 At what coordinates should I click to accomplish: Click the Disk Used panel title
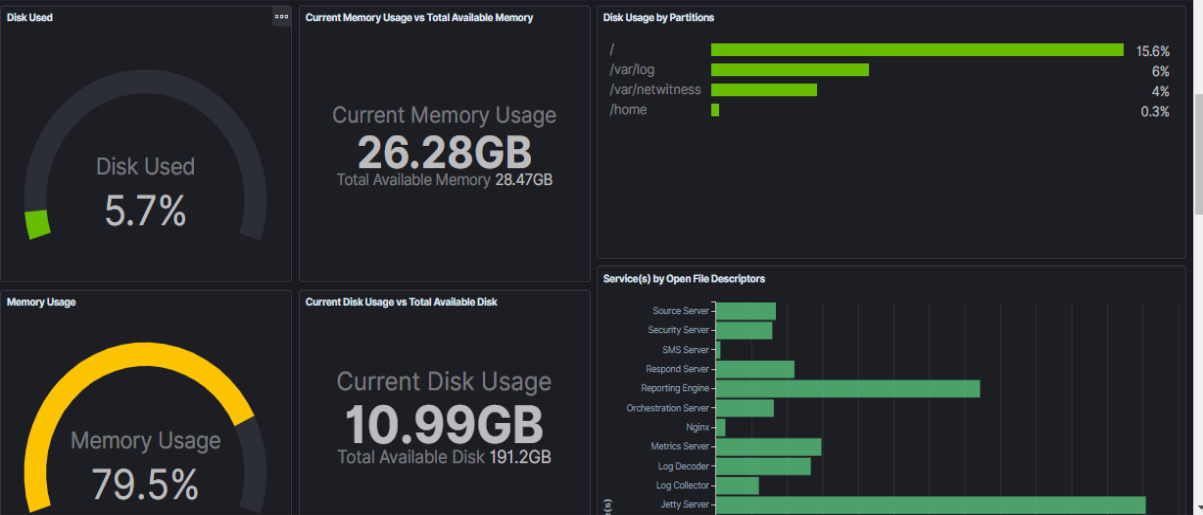pos(30,18)
